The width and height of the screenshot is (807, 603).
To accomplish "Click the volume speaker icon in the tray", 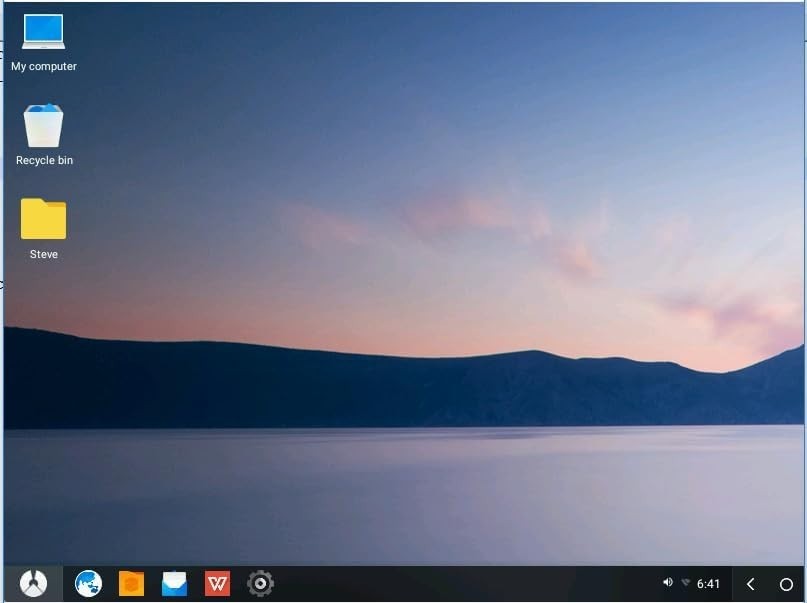I will pos(668,582).
